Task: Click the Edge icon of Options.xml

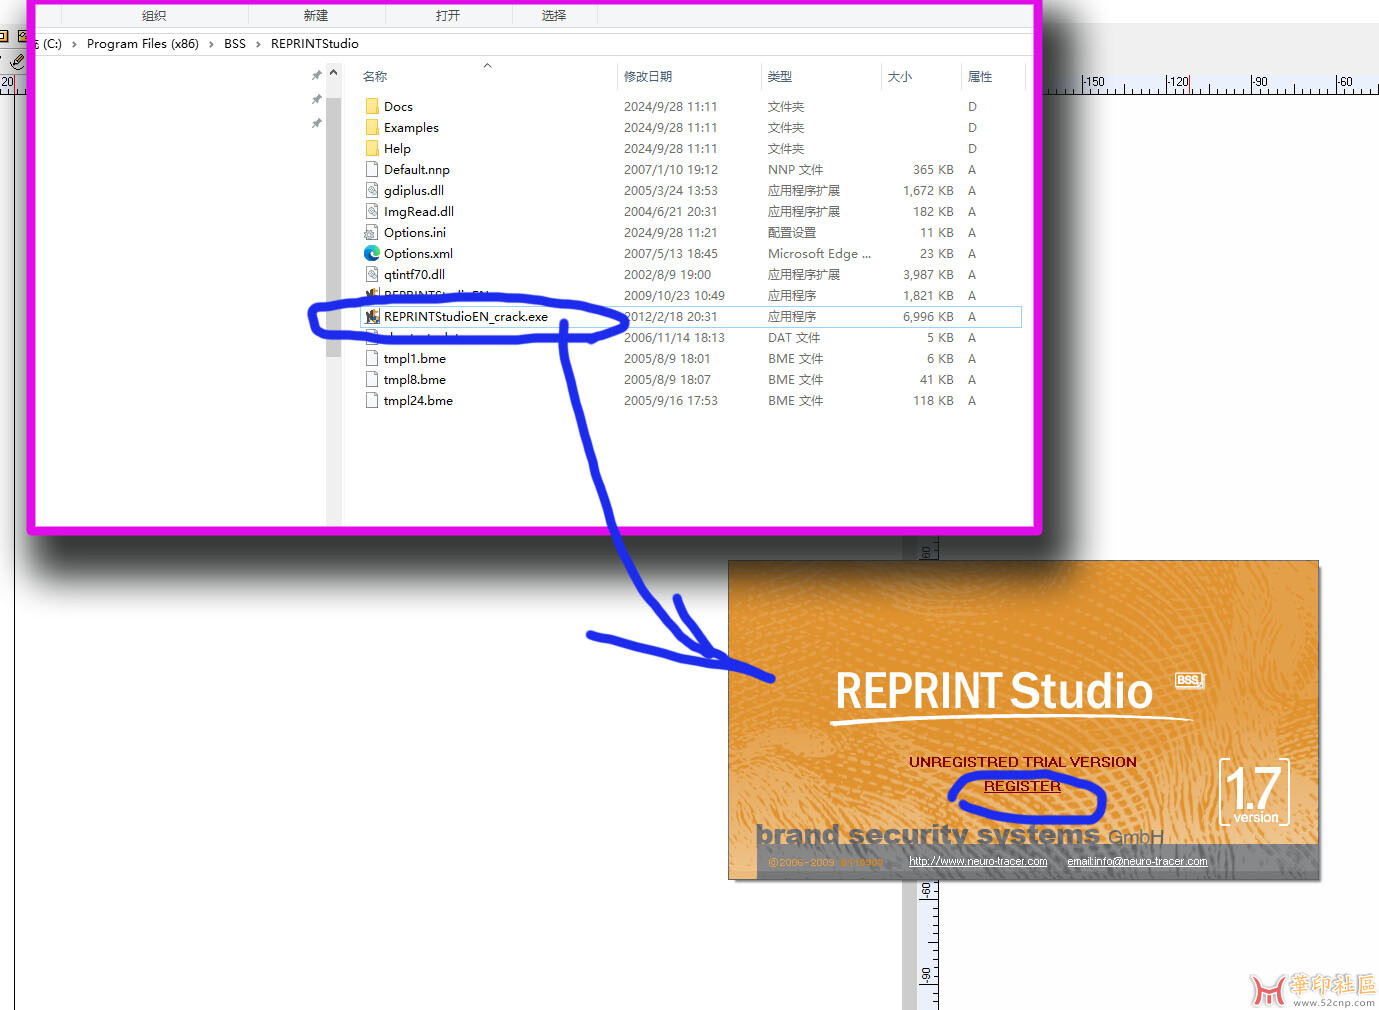Action: [x=372, y=253]
